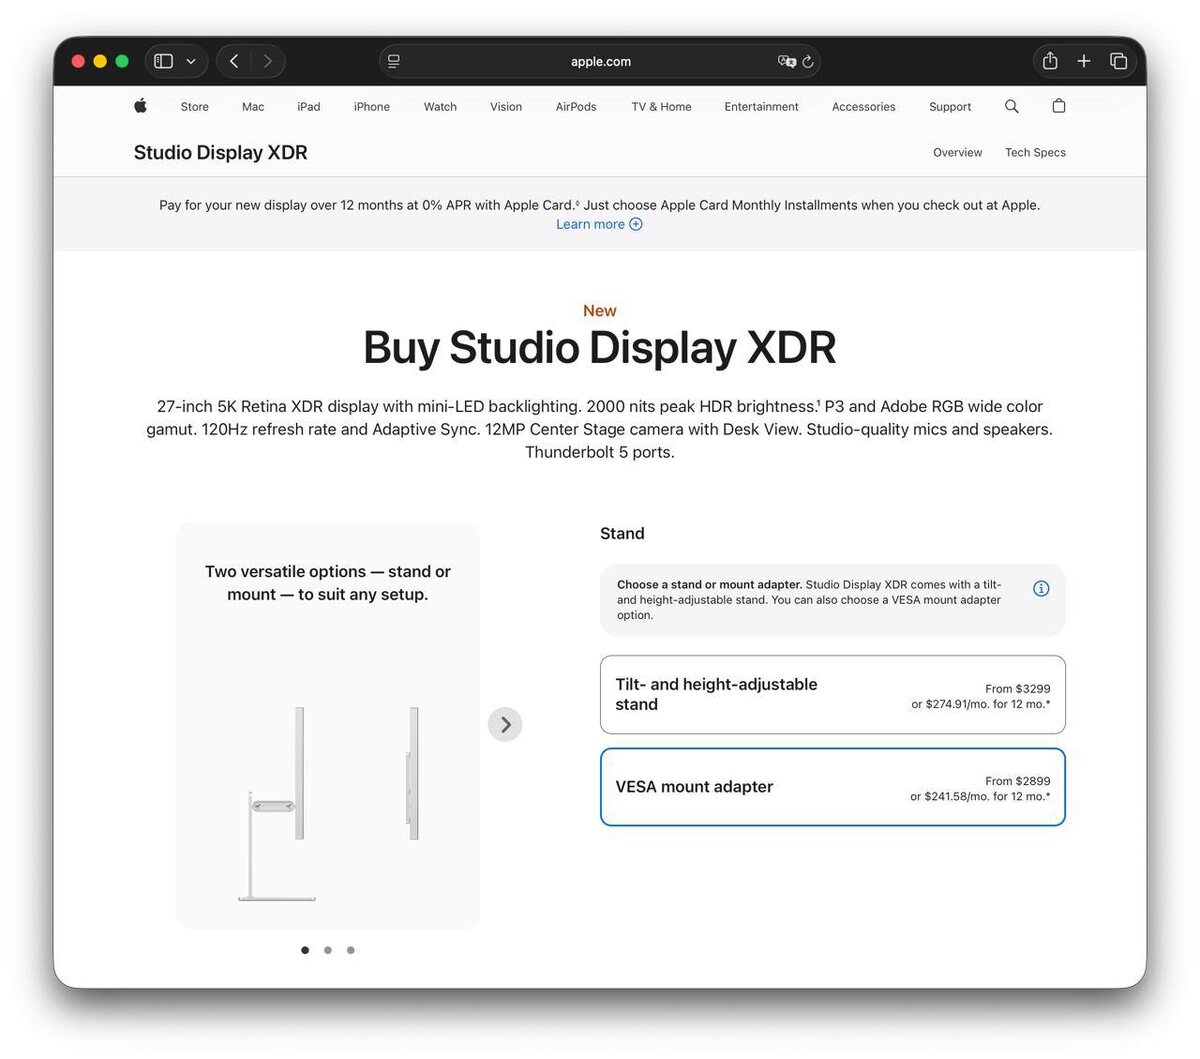1200x1059 pixels.
Task: Click the Apple logo in navigation
Action: tap(141, 106)
